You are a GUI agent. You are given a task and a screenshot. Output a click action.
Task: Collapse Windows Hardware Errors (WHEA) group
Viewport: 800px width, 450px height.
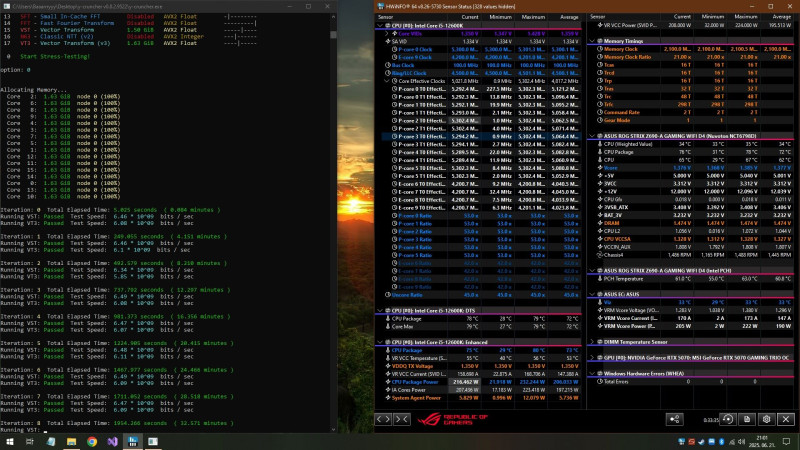592,373
